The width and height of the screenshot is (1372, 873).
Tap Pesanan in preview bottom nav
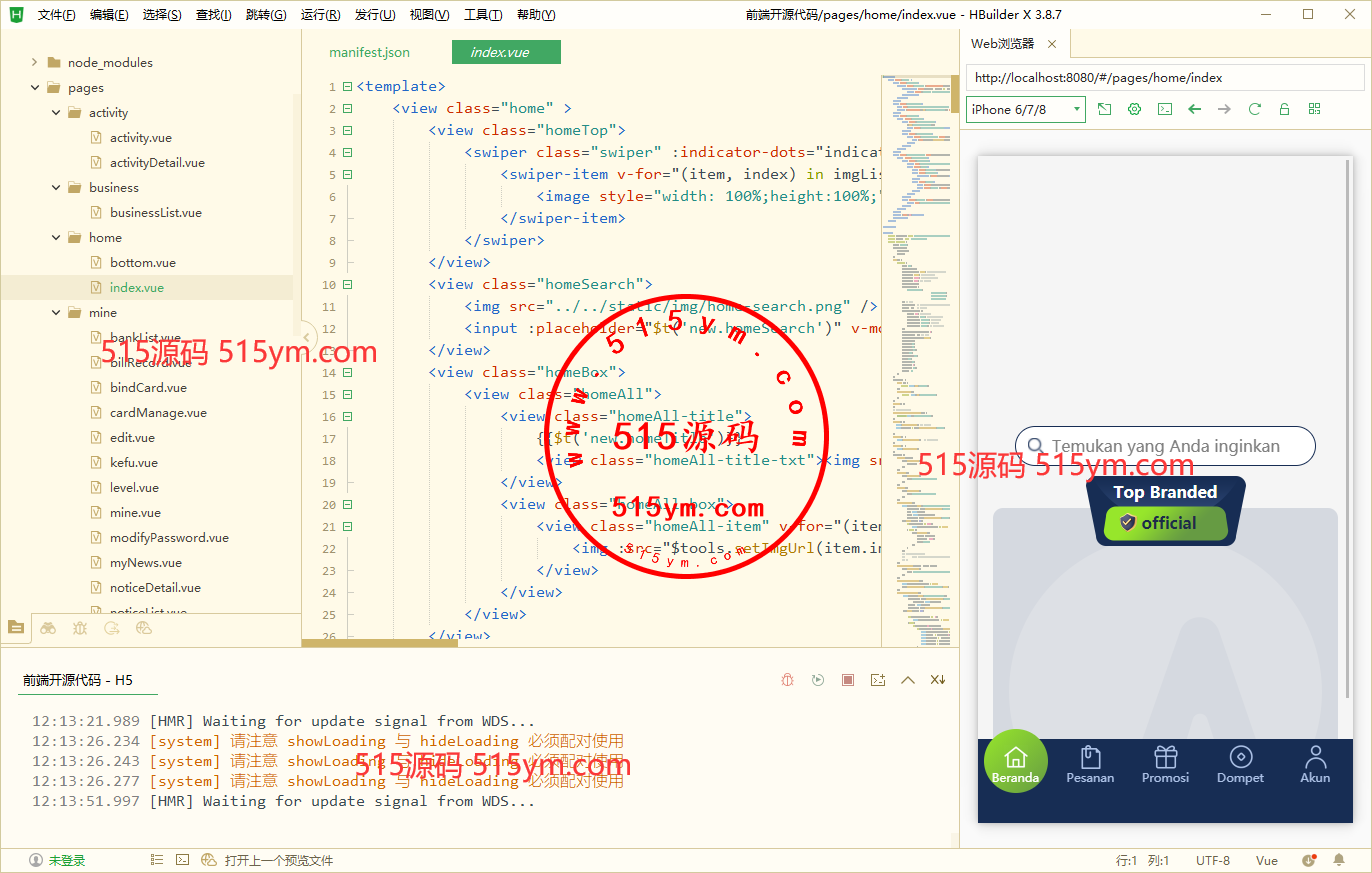[x=1090, y=765]
